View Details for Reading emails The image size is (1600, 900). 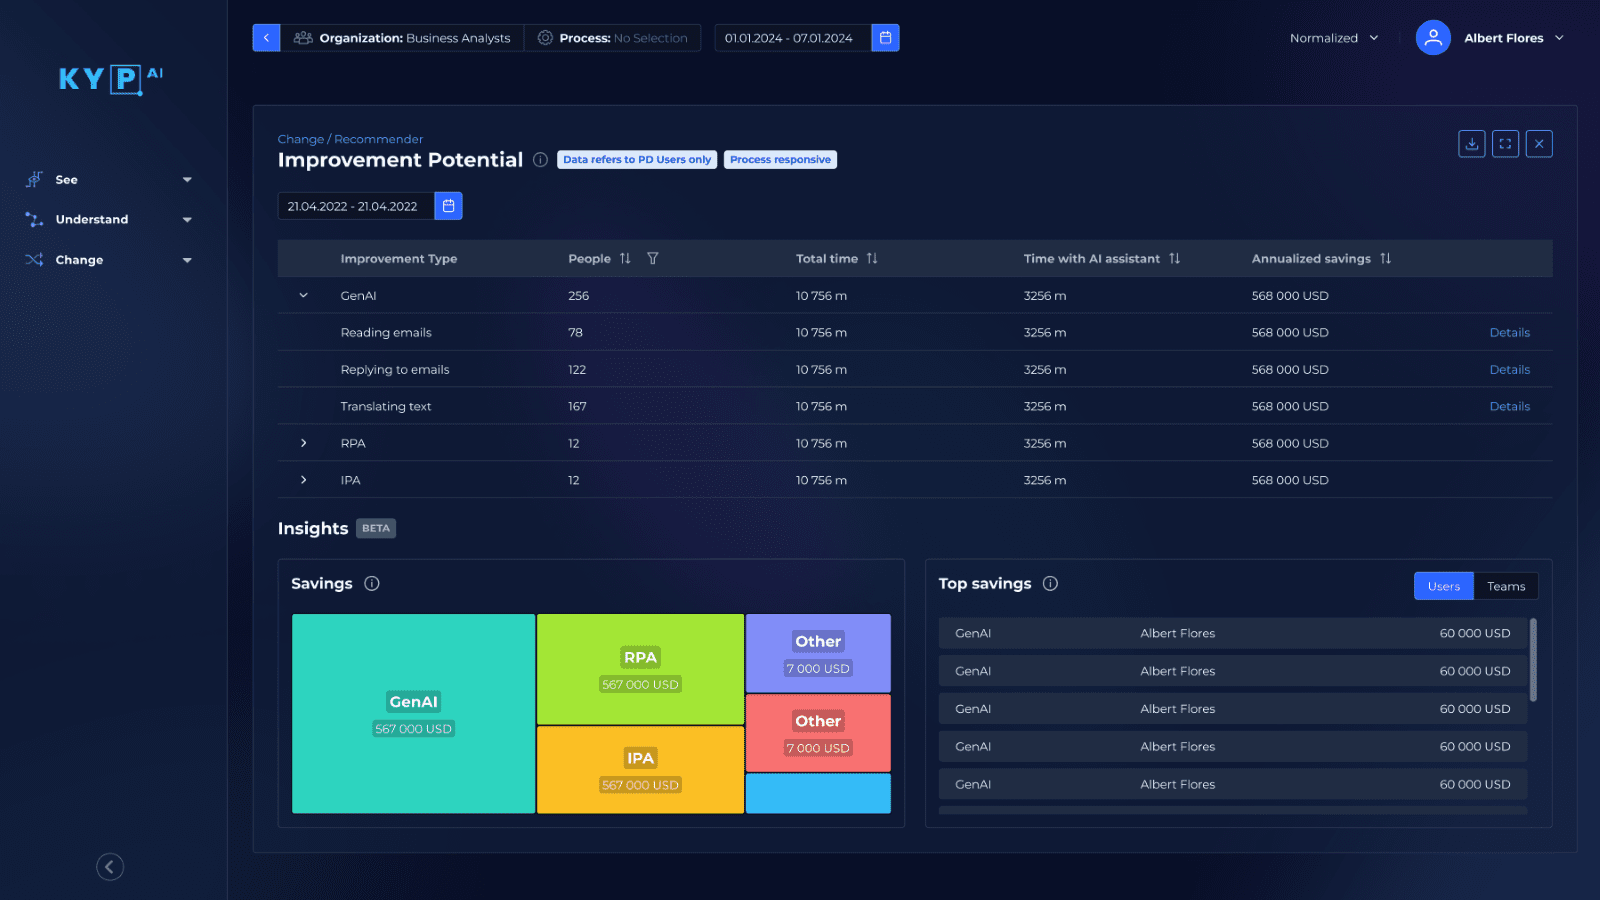click(x=1510, y=332)
